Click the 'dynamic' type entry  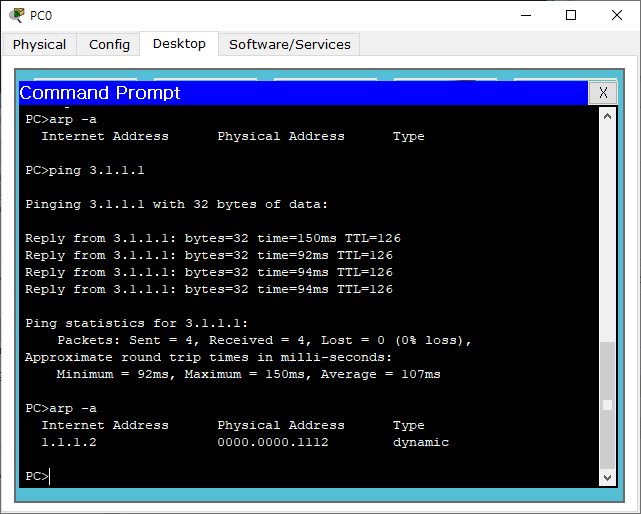coord(421,442)
